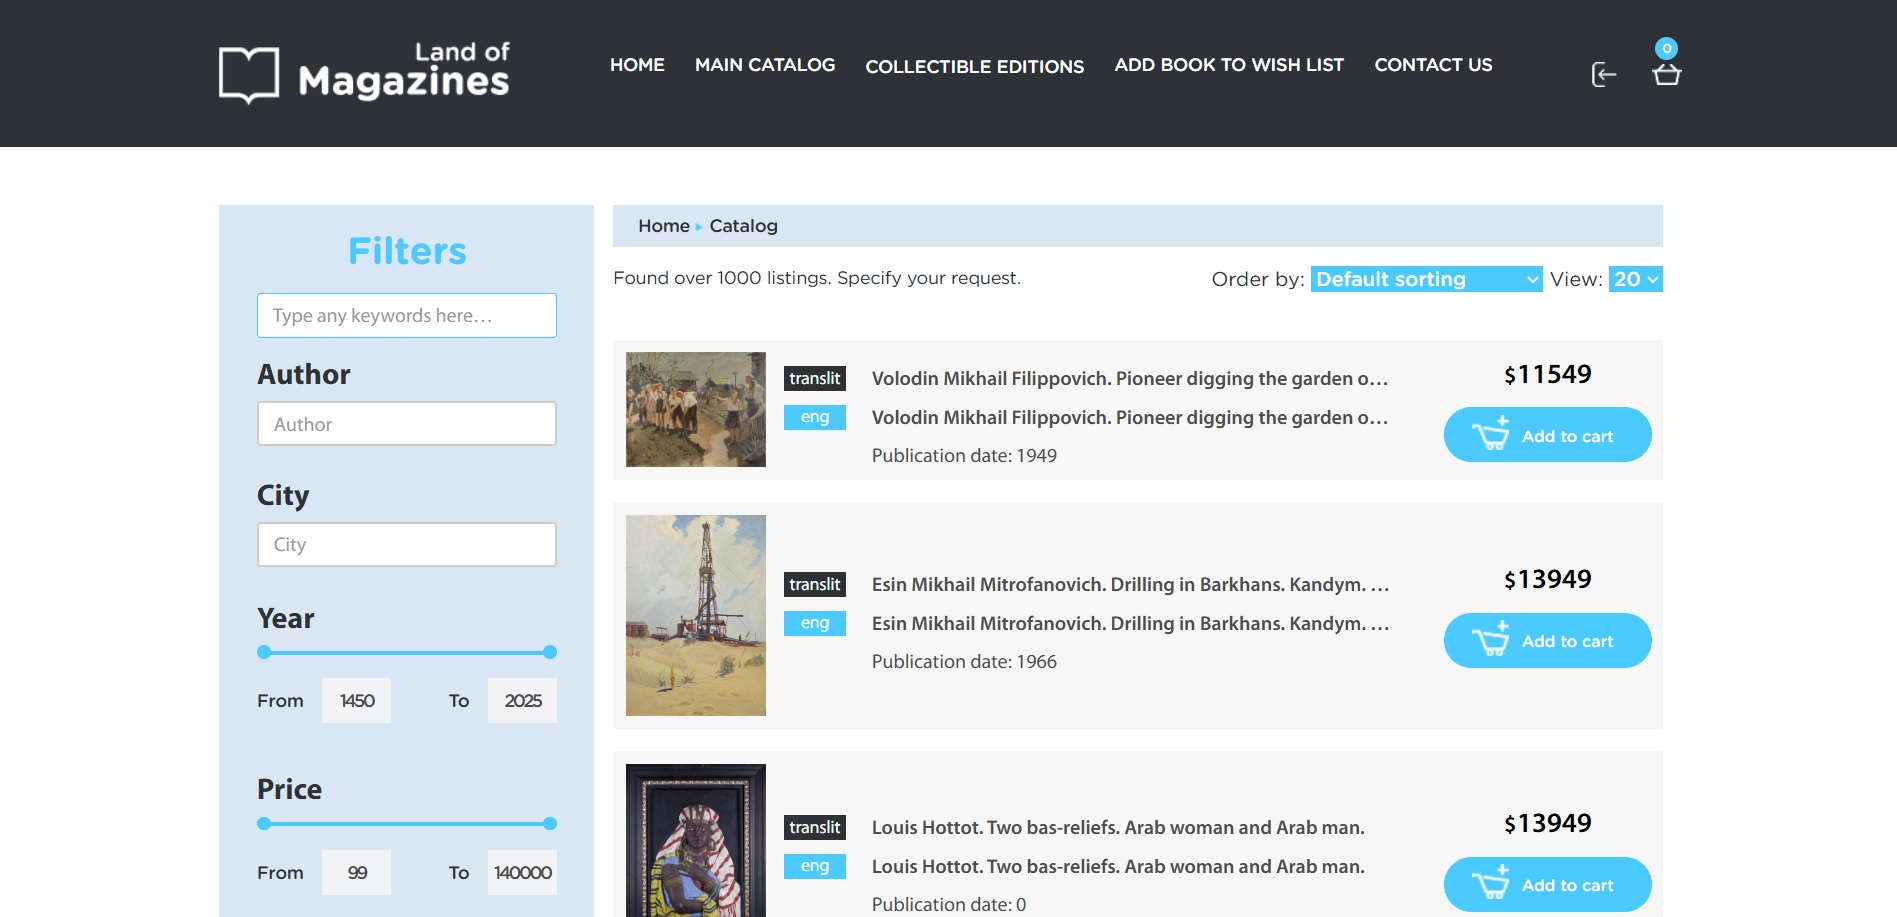Click the Year slider right handle
The height and width of the screenshot is (917, 1897).
[550, 652]
